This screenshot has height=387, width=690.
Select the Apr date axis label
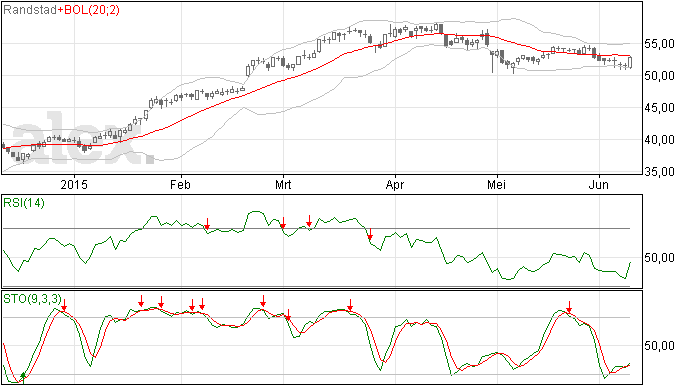pyautogui.click(x=395, y=184)
